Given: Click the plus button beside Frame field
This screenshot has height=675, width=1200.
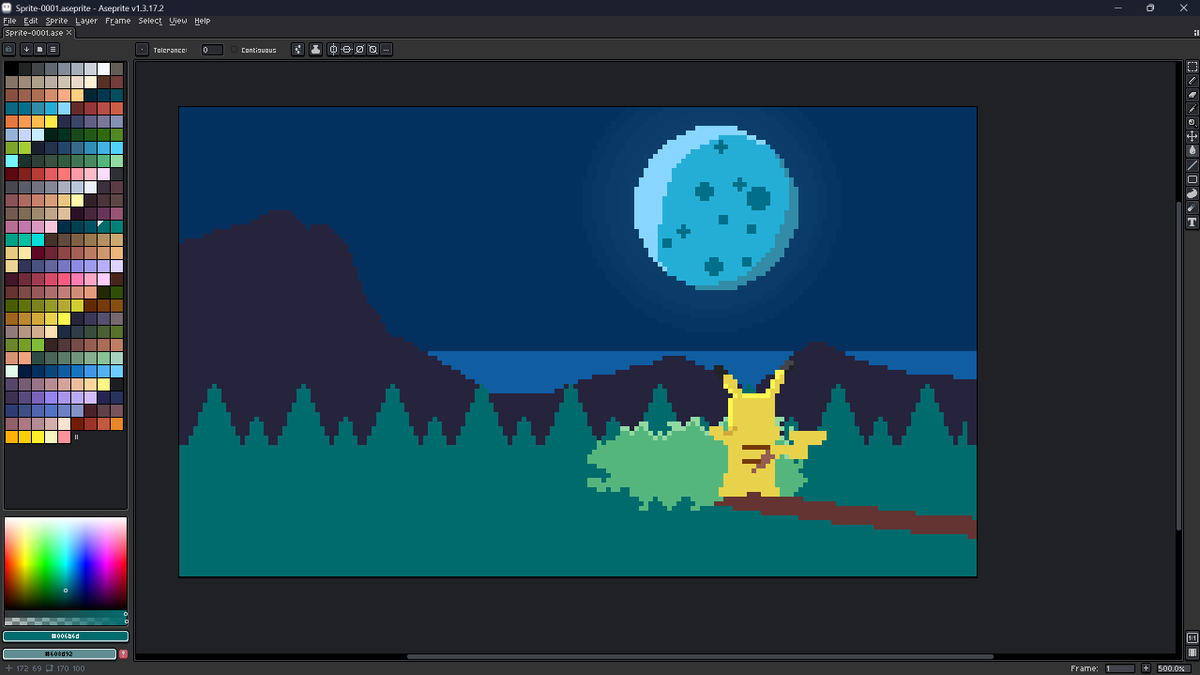Looking at the screenshot, I should pyautogui.click(x=1146, y=668).
